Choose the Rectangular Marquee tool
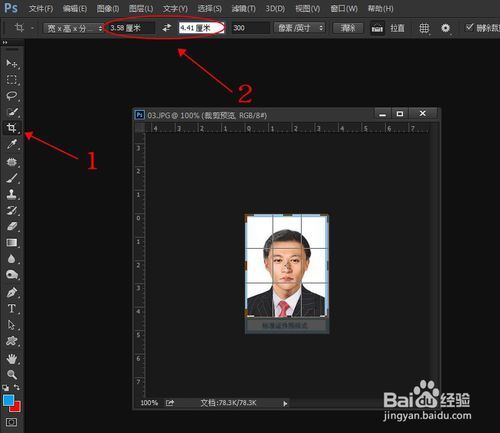The height and width of the screenshot is (433, 500). pyautogui.click(x=12, y=80)
